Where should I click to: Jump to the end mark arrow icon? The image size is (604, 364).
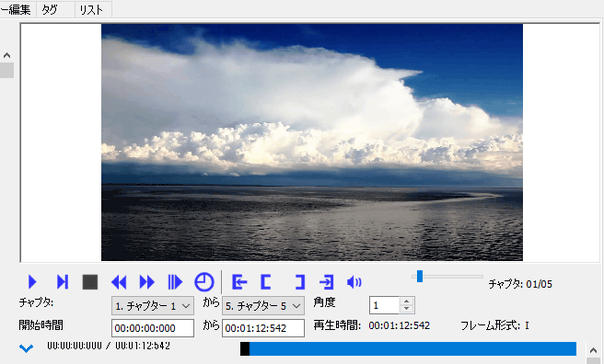pos(327,282)
